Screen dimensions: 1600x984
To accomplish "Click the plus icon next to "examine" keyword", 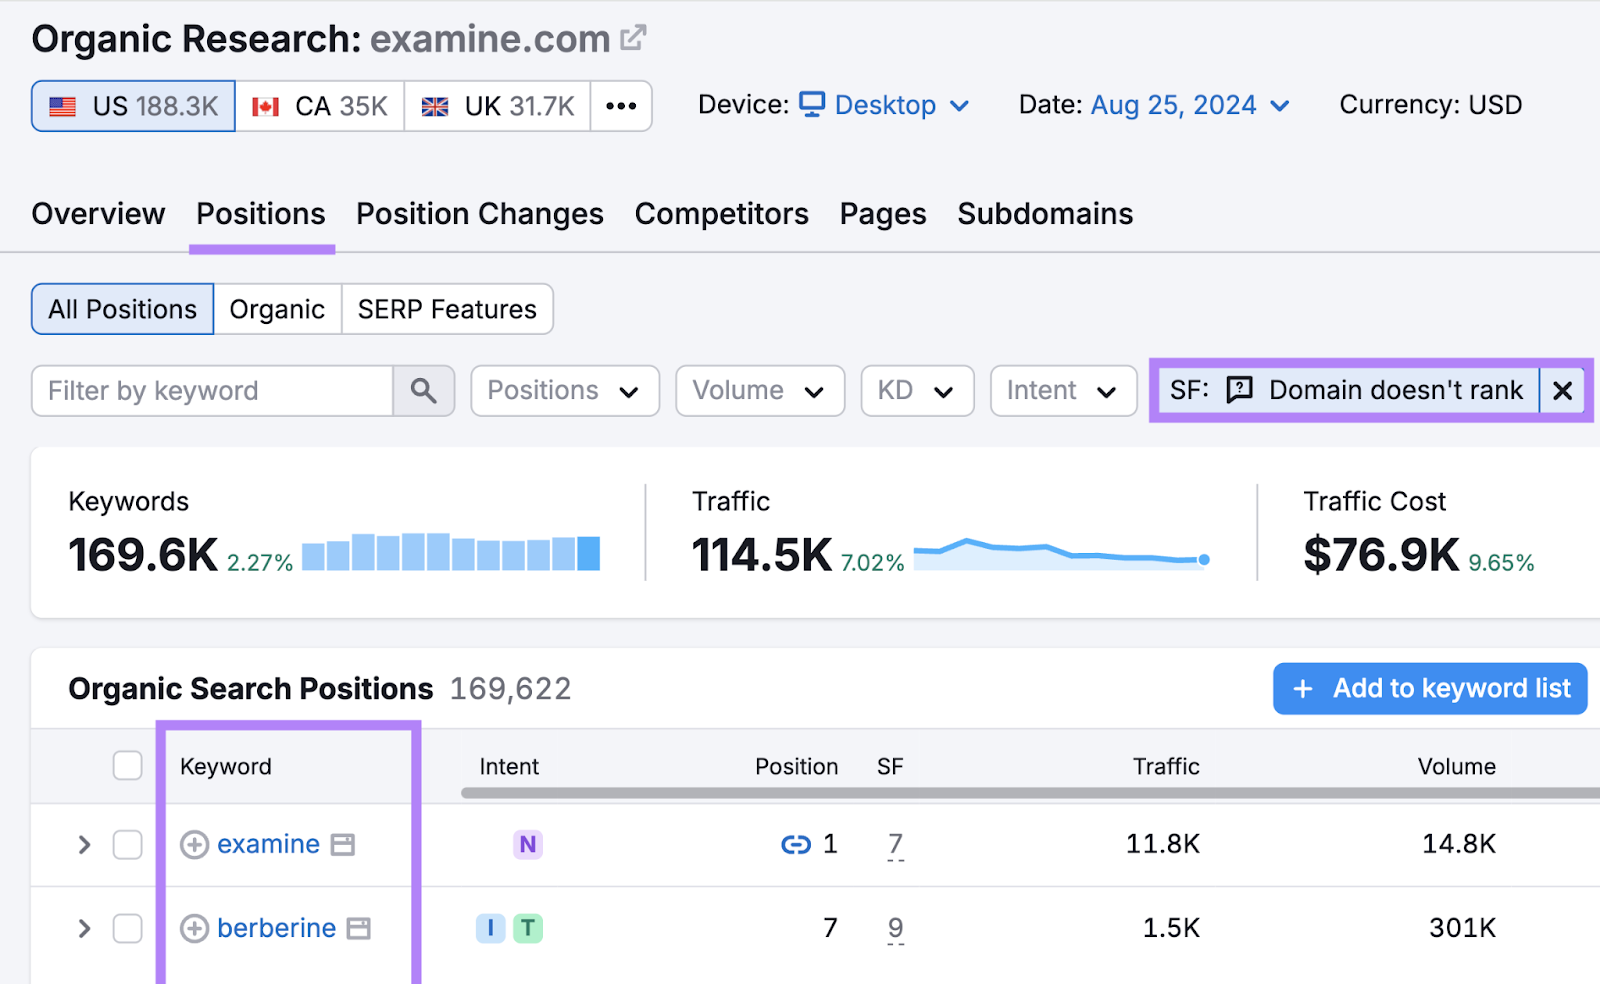I will pos(194,845).
